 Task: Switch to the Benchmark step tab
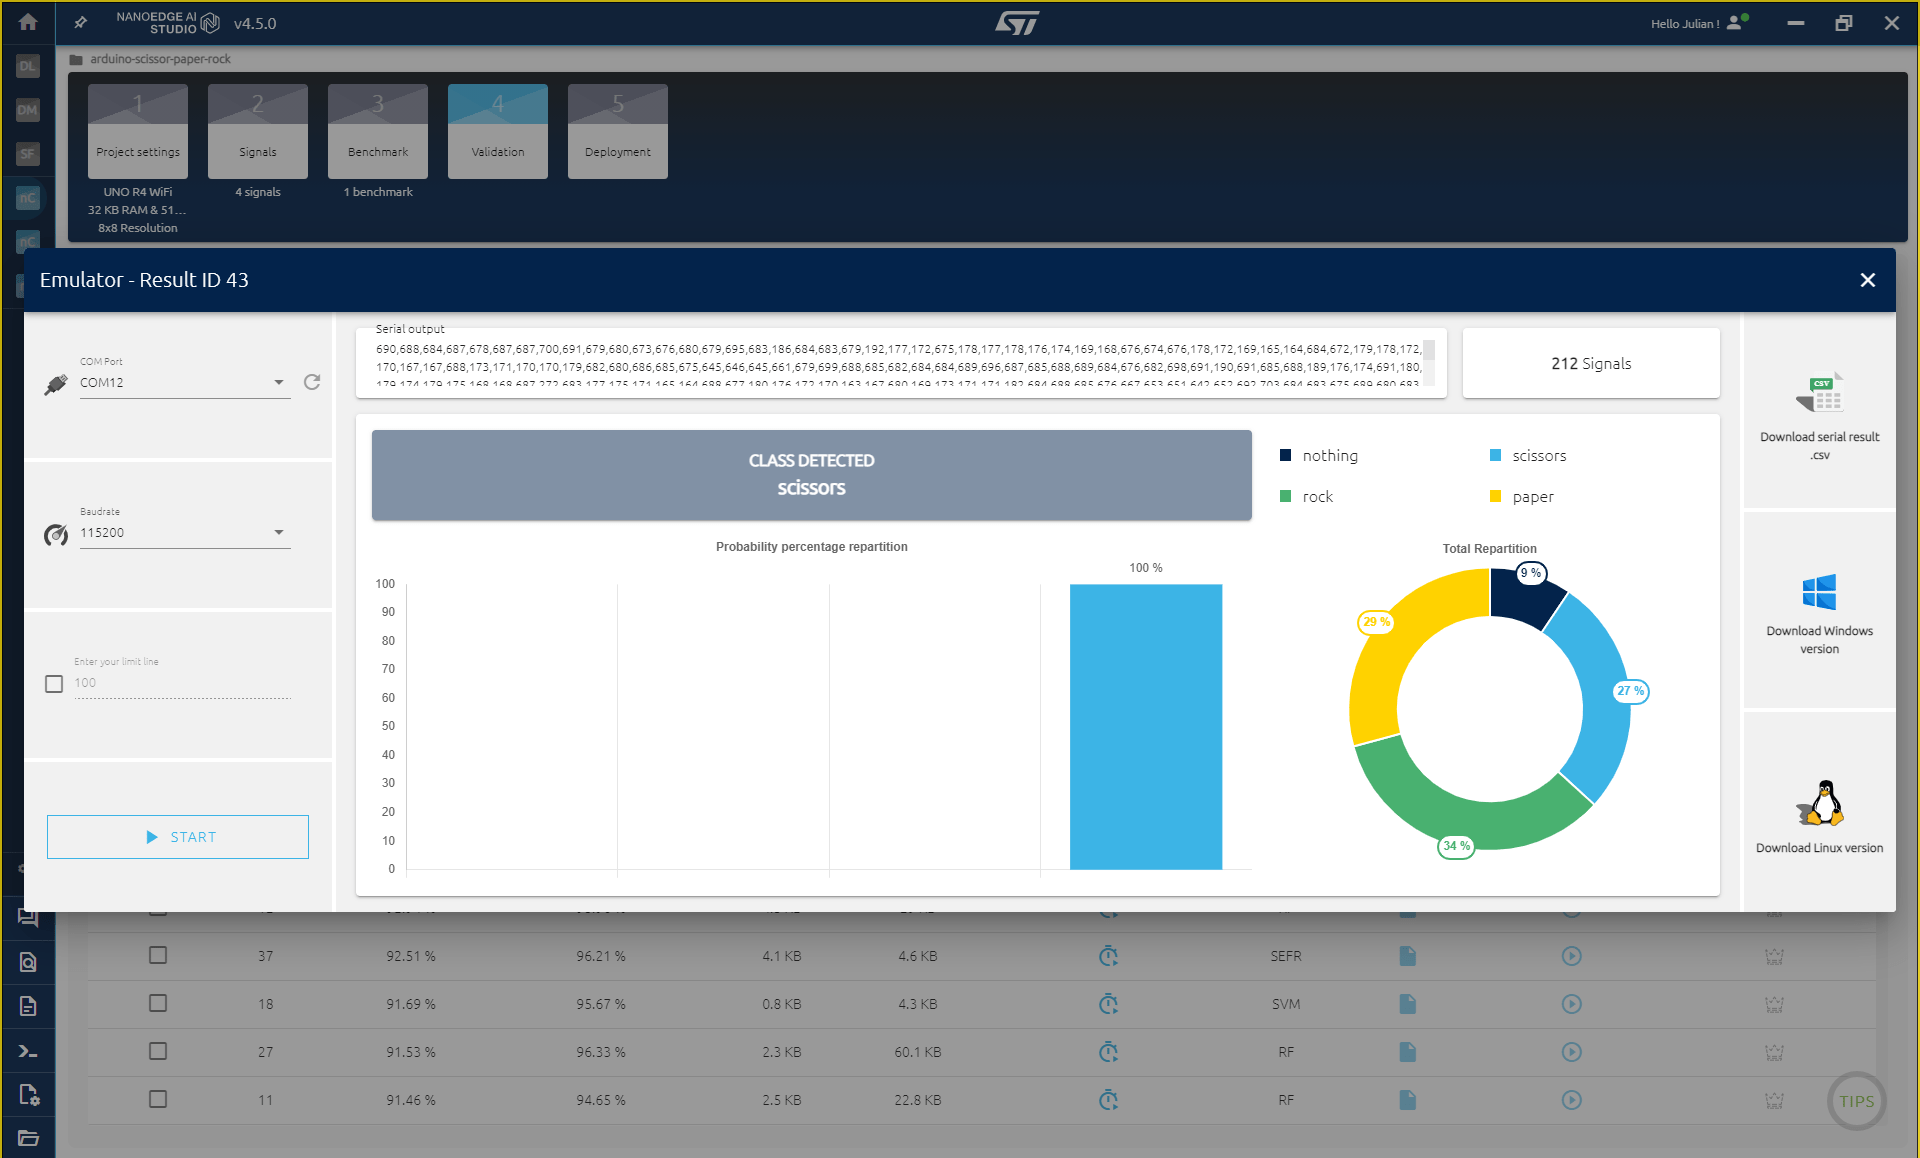(x=378, y=132)
